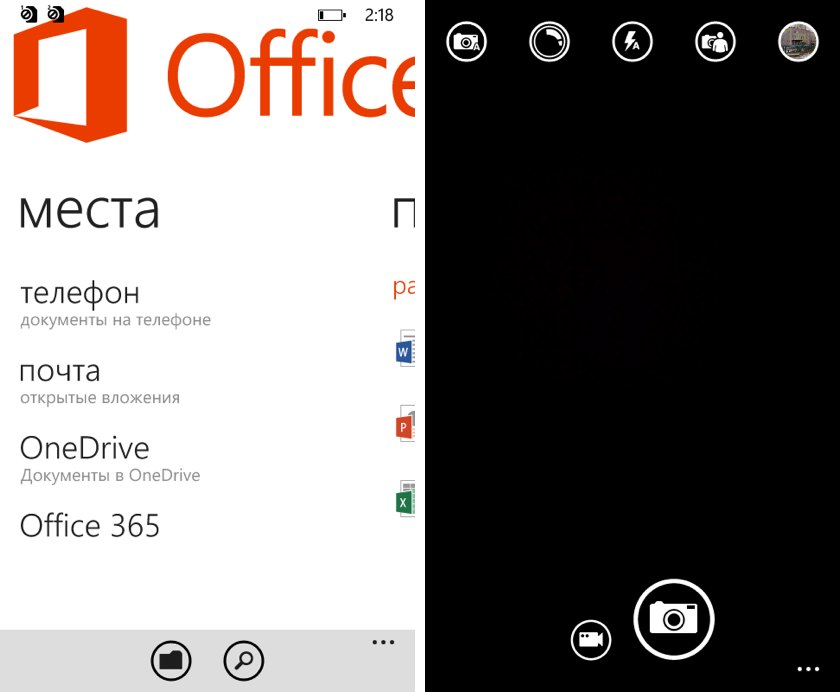Tap the Office logo at top
The height and width of the screenshot is (692, 840).
click(x=70, y=74)
